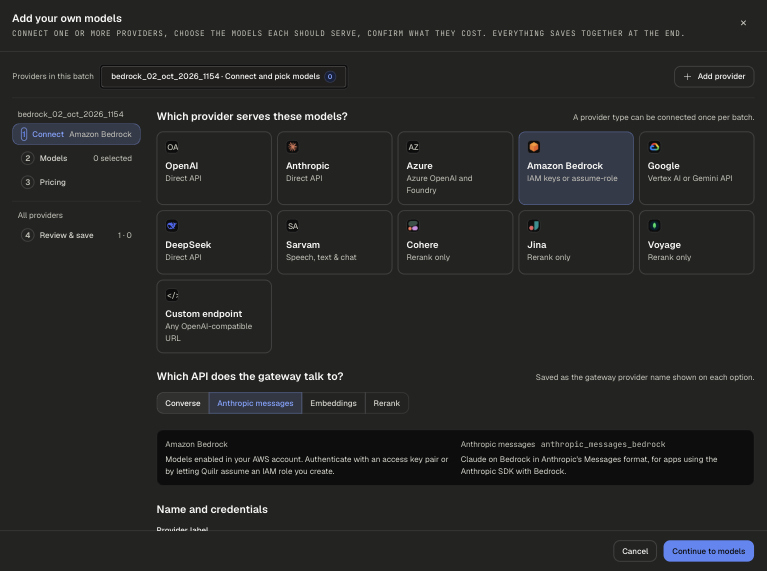Click the 'Add your own models' title
Image resolution: width=767 pixels, height=571 pixels.
pyautogui.click(x=67, y=18)
